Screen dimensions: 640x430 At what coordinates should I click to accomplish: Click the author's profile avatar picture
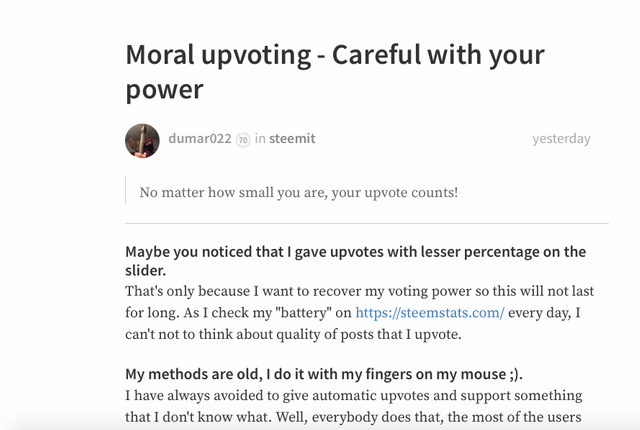point(142,140)
